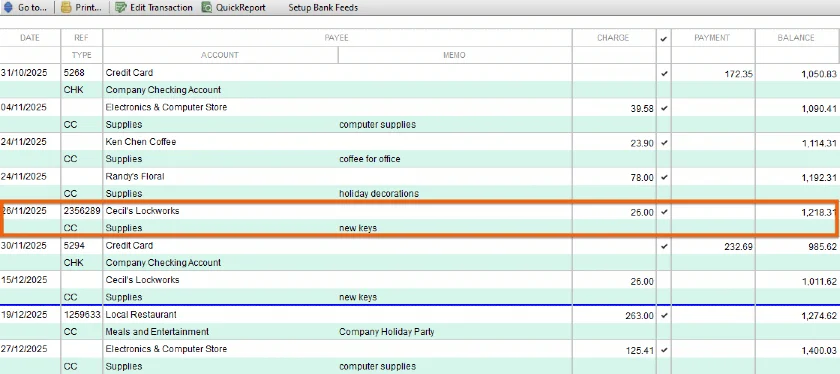Click payee Ken Chen Coffee
The width and height of the screenshot is (840, 374).
tap(141, 142)
